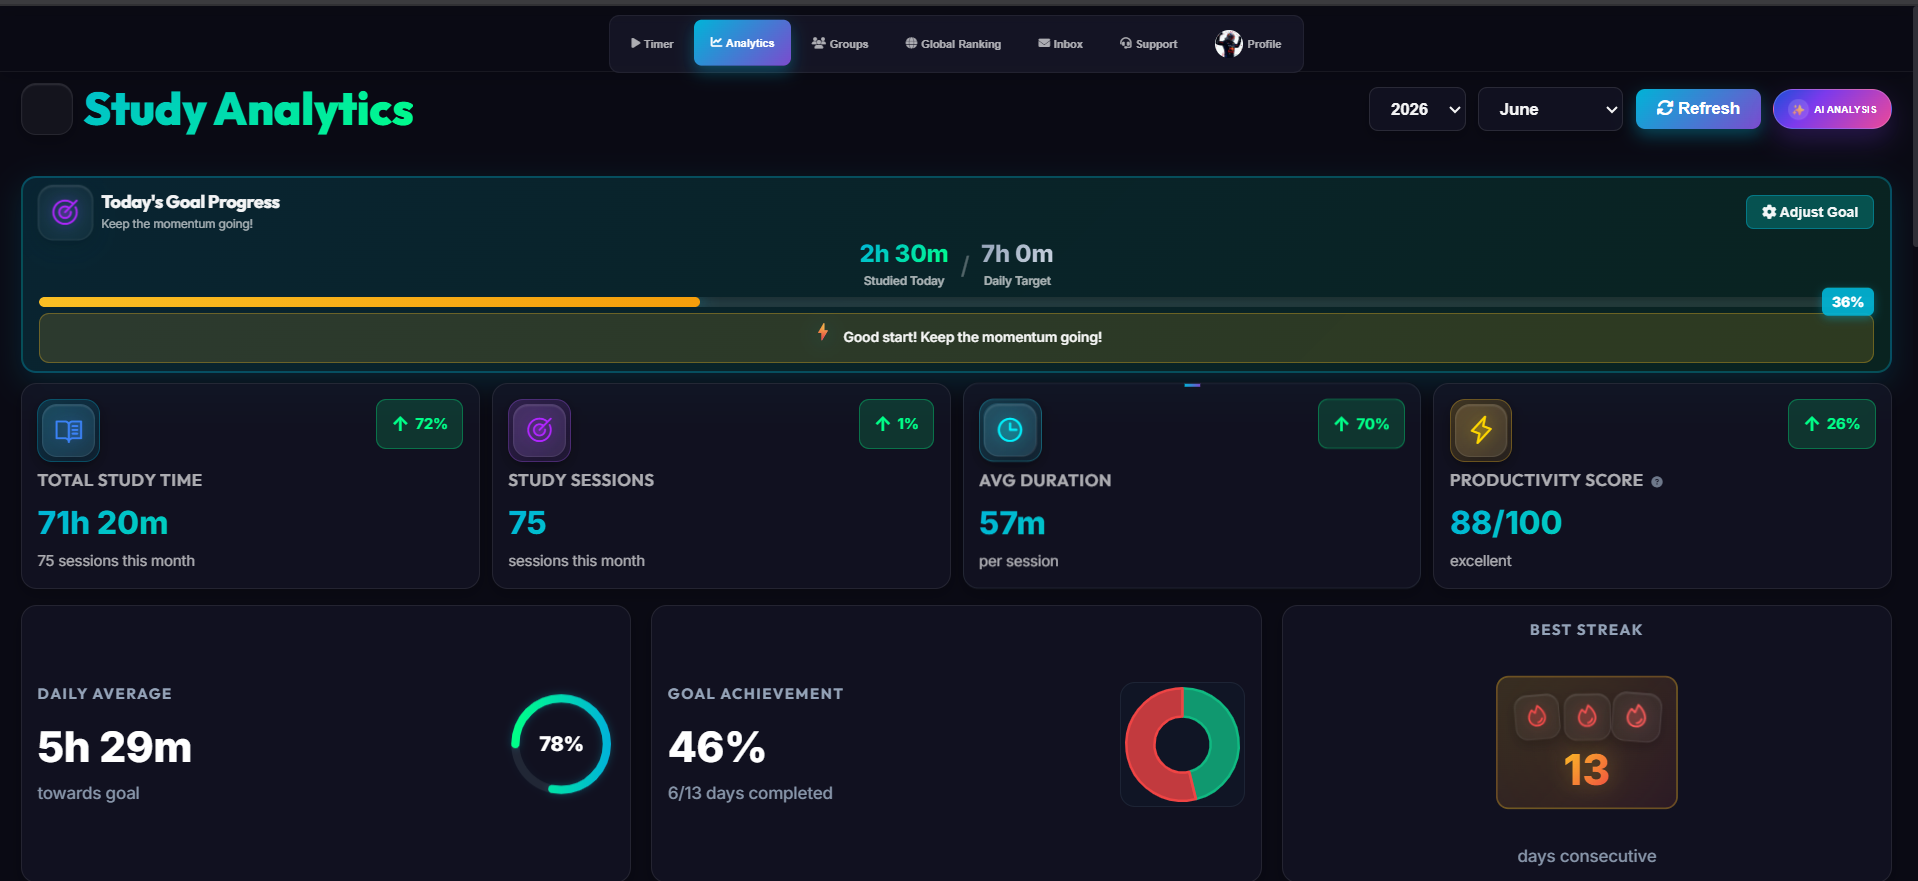Click the Today's Goal Progress target icon
The width and height of the screenshot is (1918, 881).
[x=65, y=212]
